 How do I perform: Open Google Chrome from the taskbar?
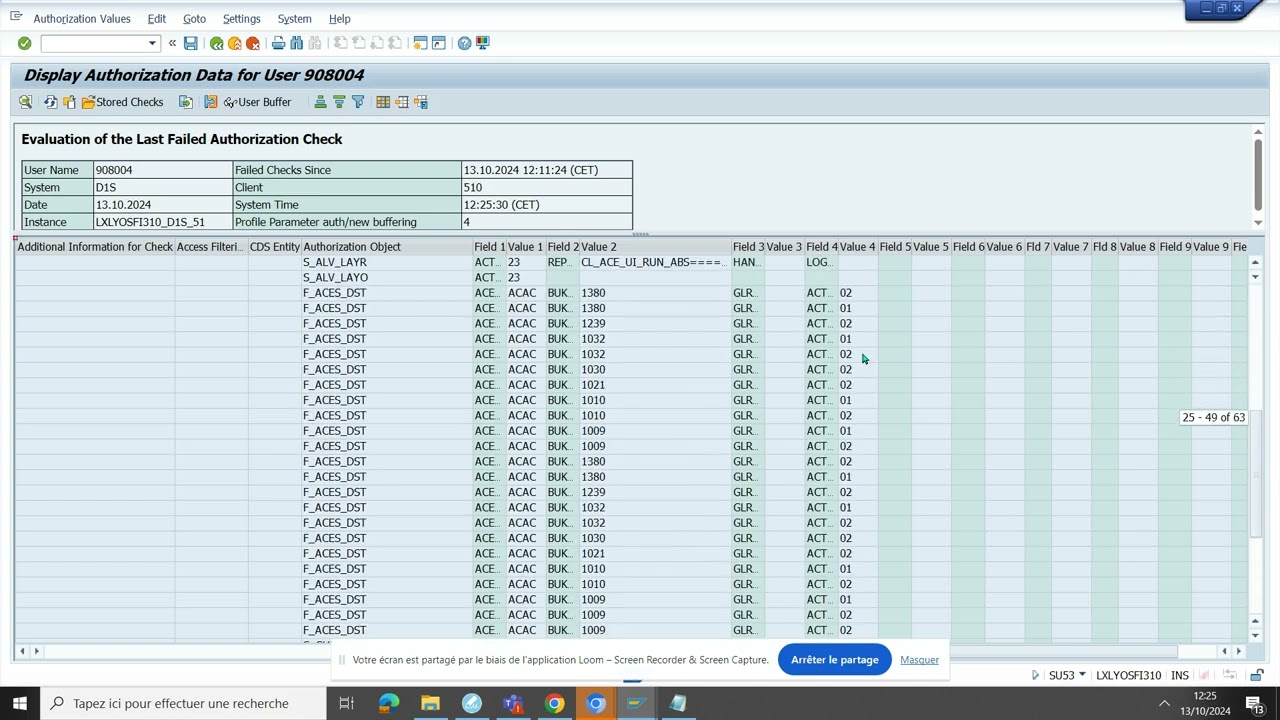click(554, 703)
